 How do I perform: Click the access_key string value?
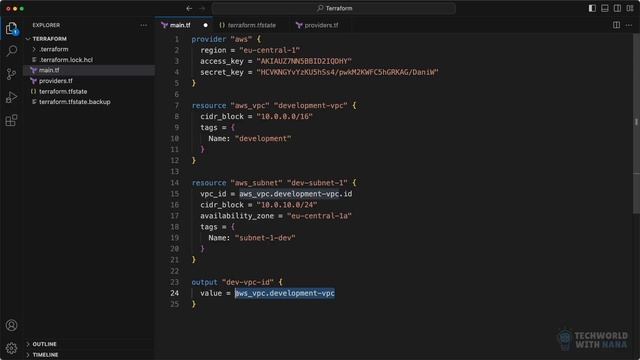(304, 61)
